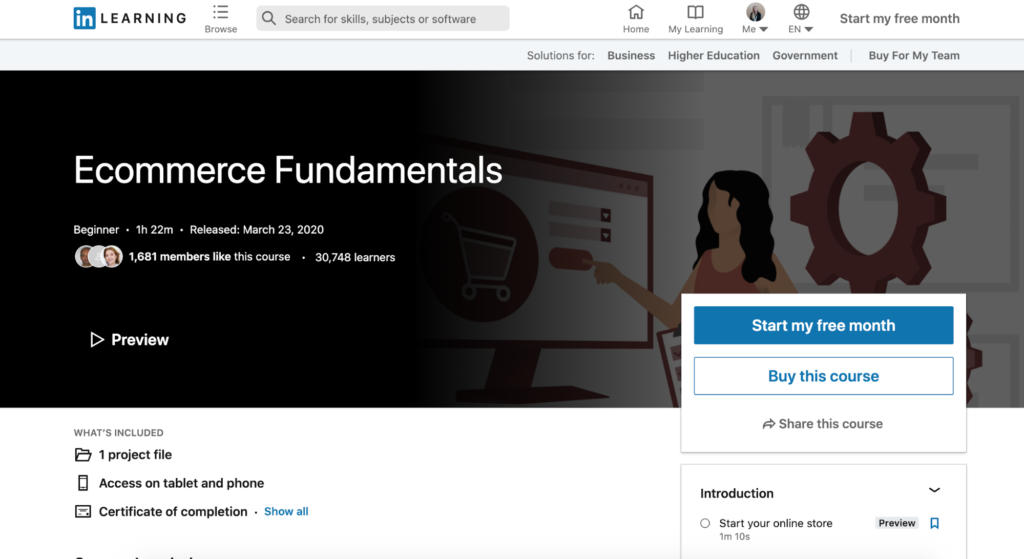Click the member avatars beside likes count

point(99,257)
